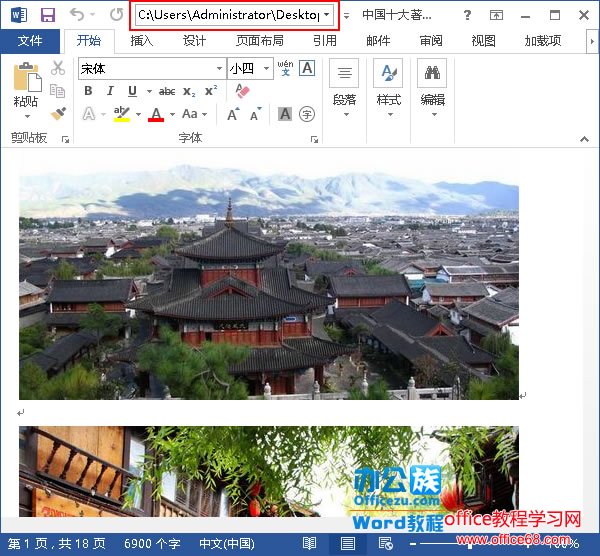This screenshot has height=556, width=600.
Task: Open the 字体 font dialog launcher
Action: 314,139
